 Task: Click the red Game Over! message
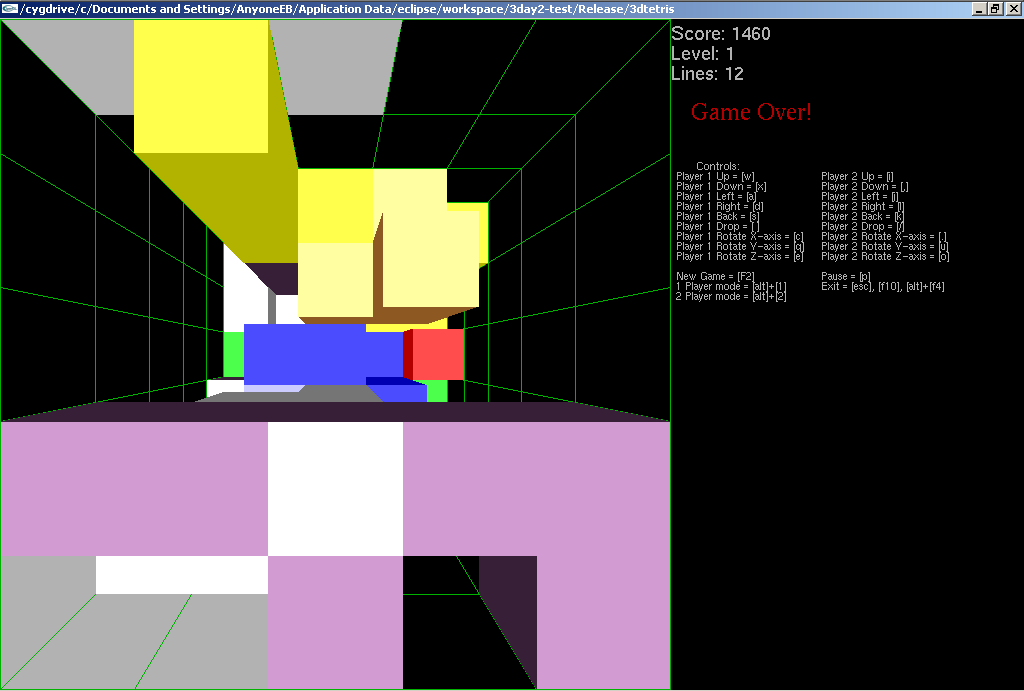pyautogui.click(x=751, y=112)
